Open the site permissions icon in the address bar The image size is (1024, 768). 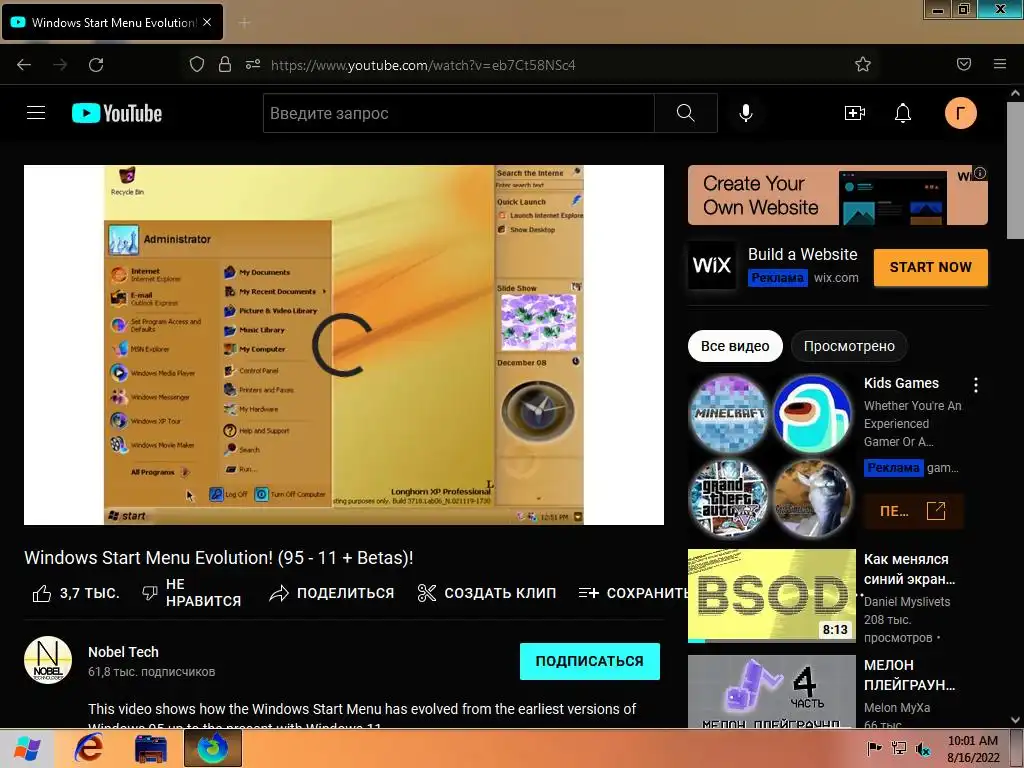point(253,64)
